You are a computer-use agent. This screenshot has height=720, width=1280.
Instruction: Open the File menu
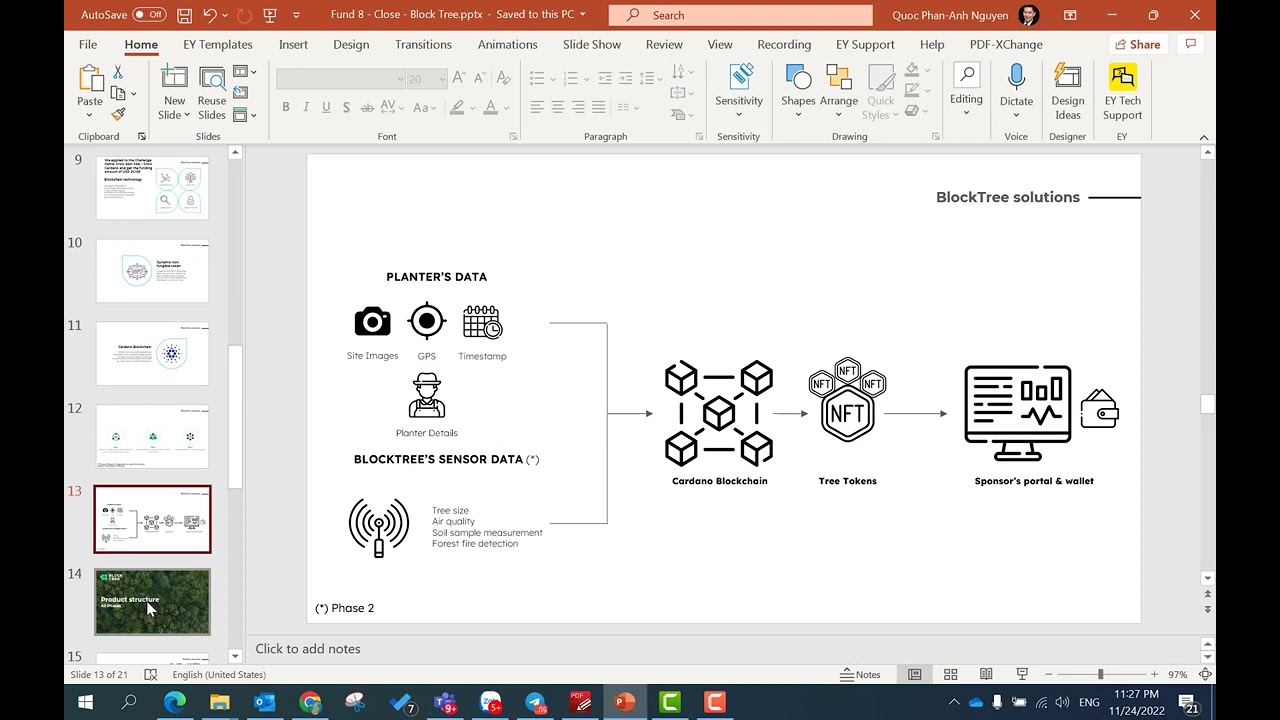pyautogui.click(x=88, y=44)
